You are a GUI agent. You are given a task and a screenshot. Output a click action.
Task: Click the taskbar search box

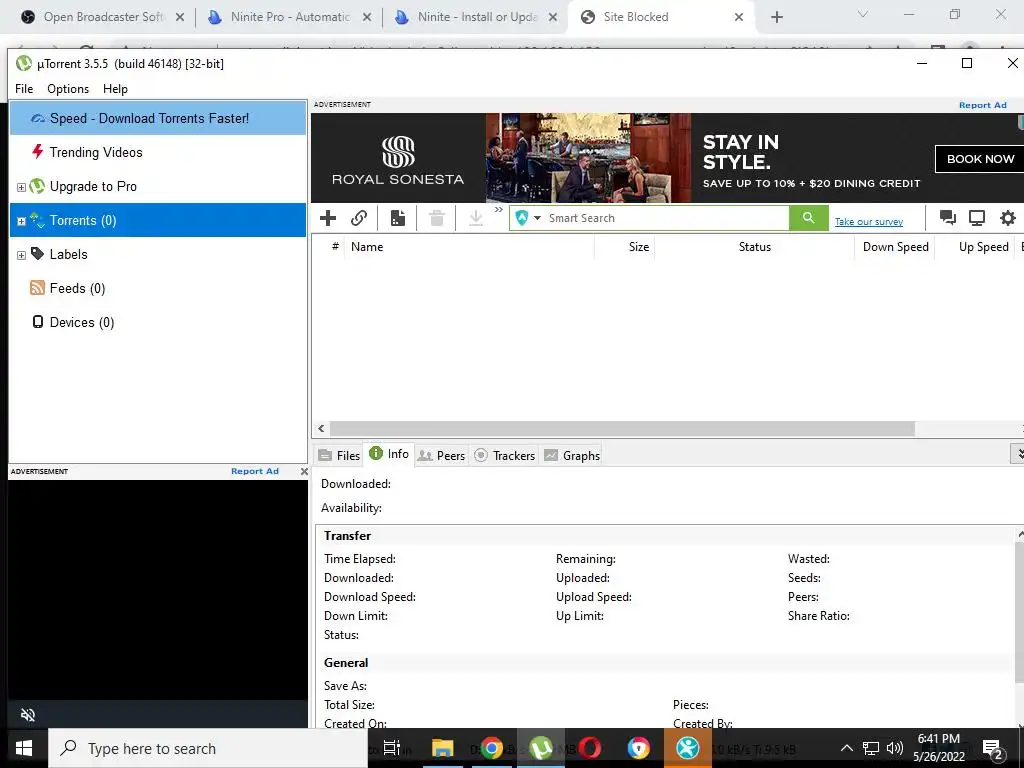(x=208, y=748)
